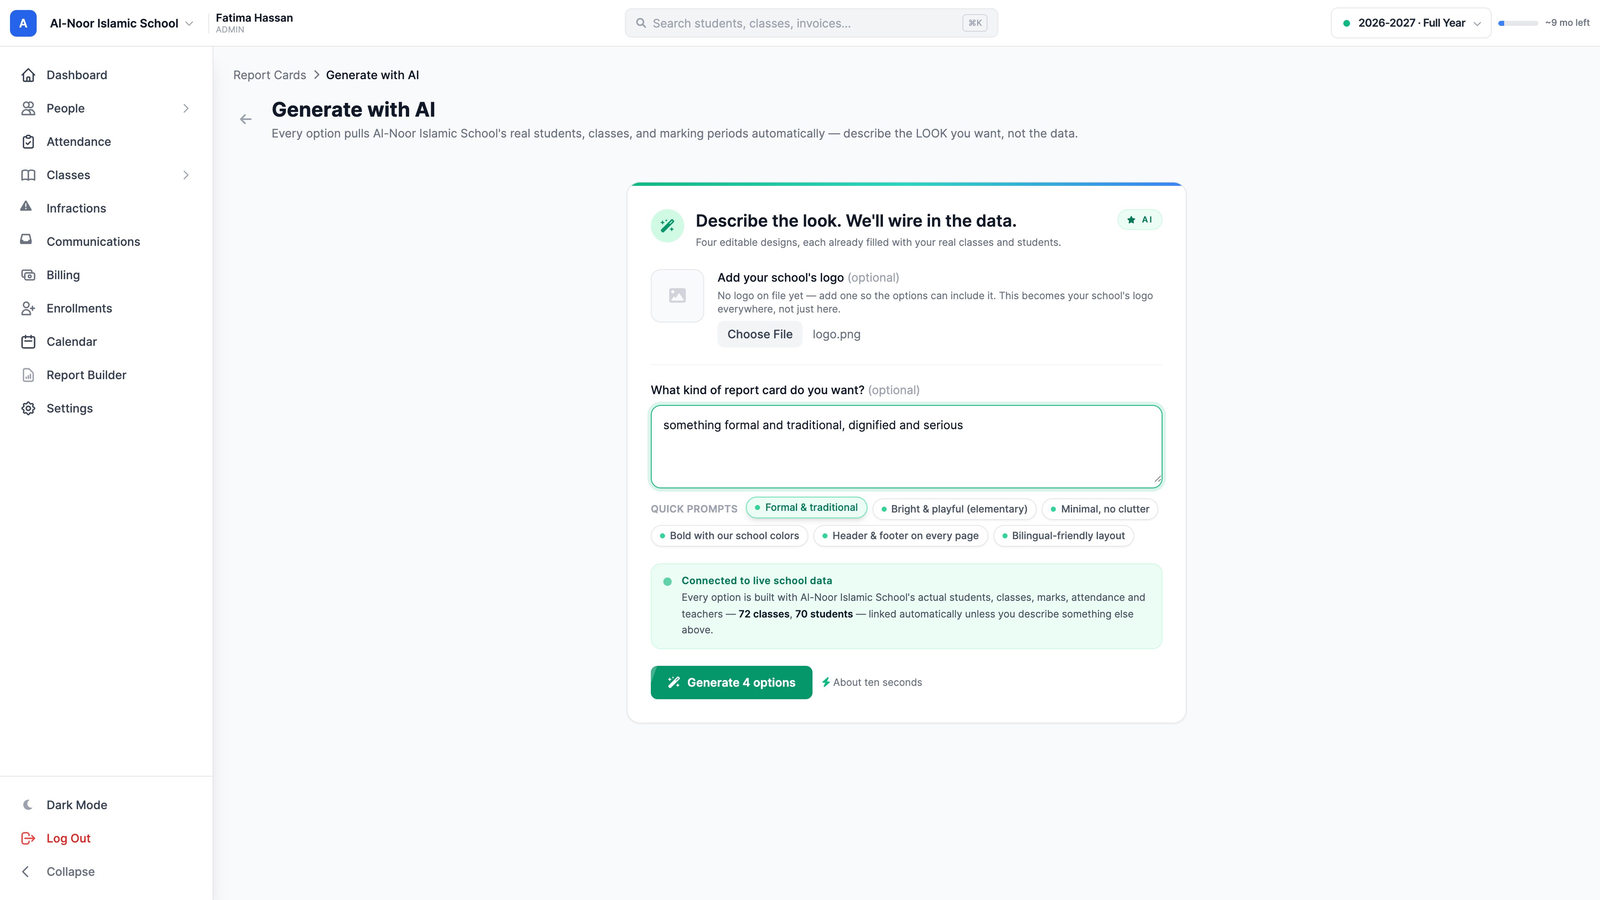Open Communications section
The width and height of the screenshot is (1600, 900).
[x=106, y=242]
